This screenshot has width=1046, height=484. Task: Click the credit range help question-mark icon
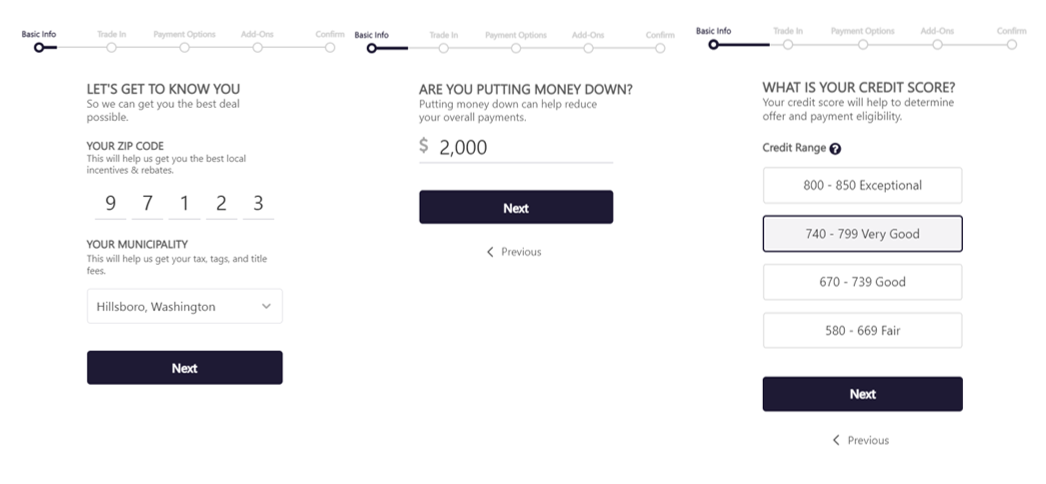[x=835, y=149]
